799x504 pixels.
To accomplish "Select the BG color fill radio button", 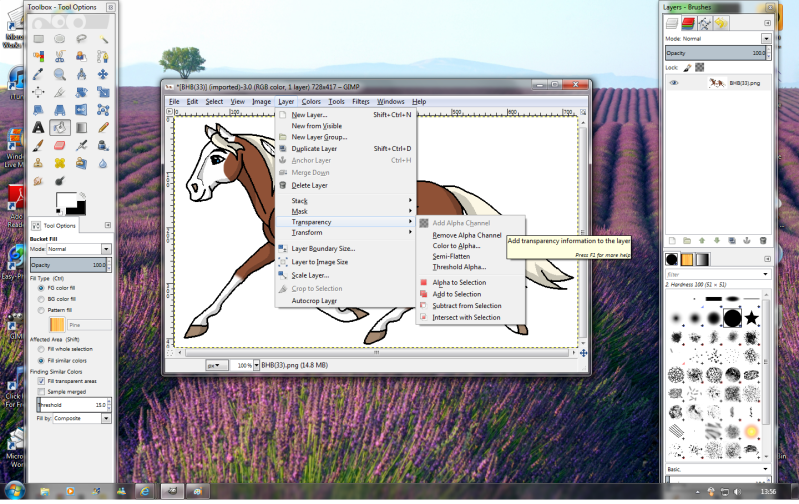I will click(41, 299).
